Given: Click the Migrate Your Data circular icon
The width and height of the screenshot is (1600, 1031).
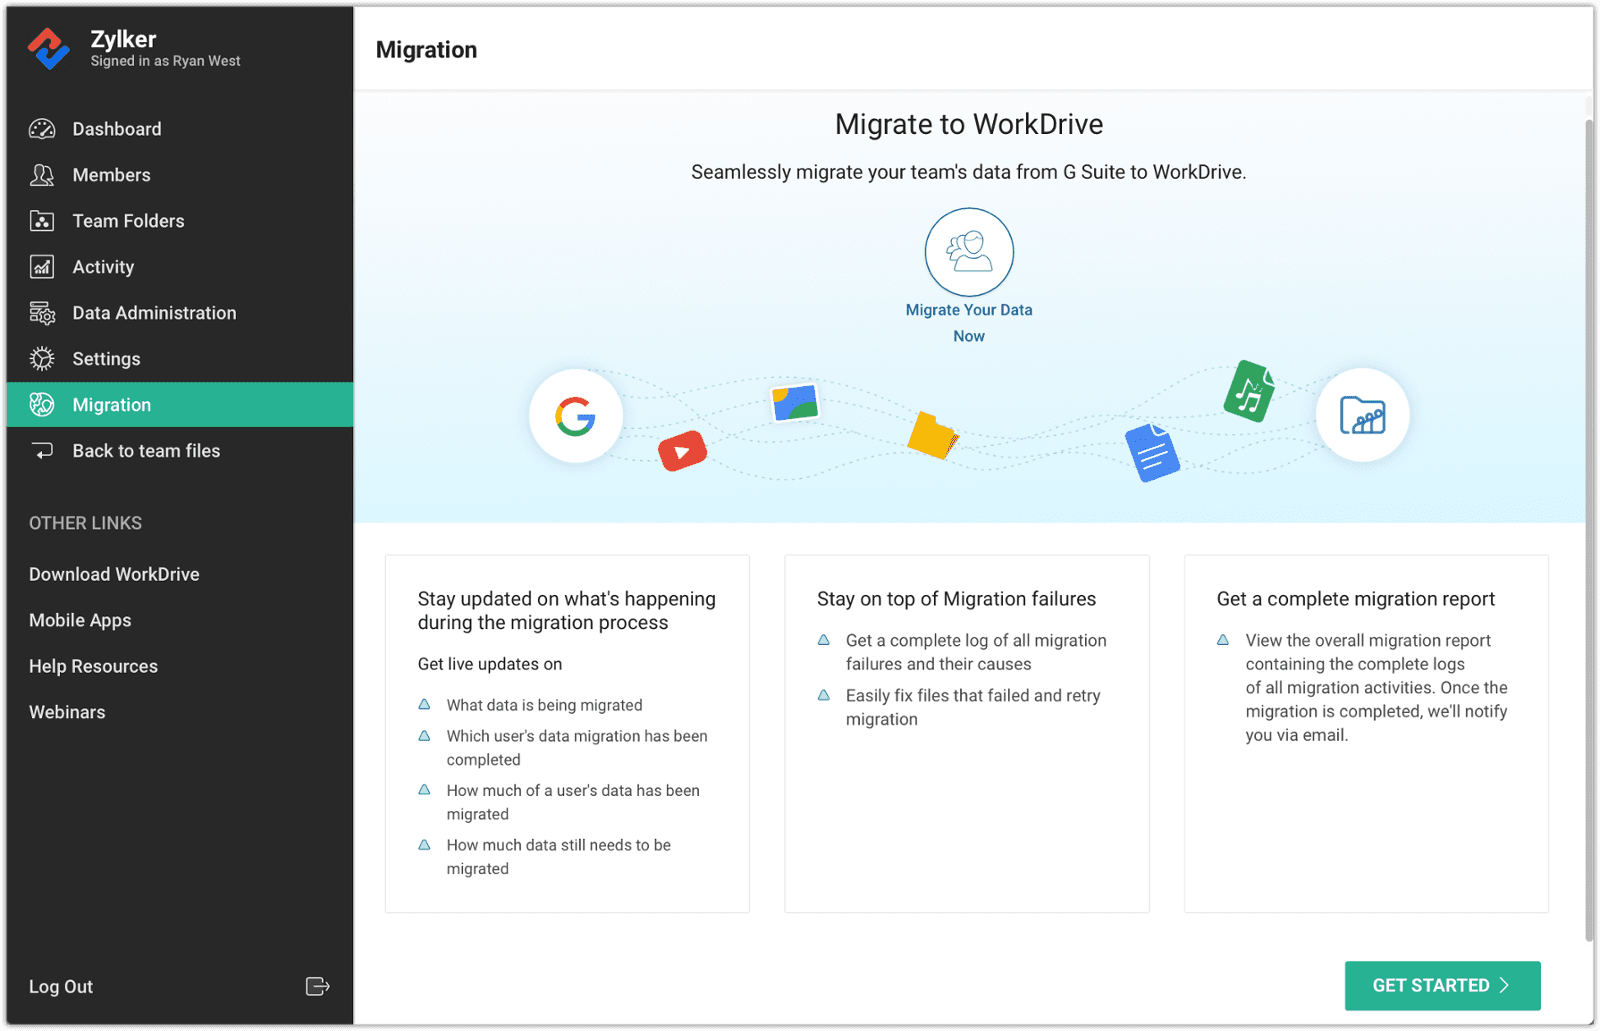Looking at the screenshot, I should pos(969,252).
